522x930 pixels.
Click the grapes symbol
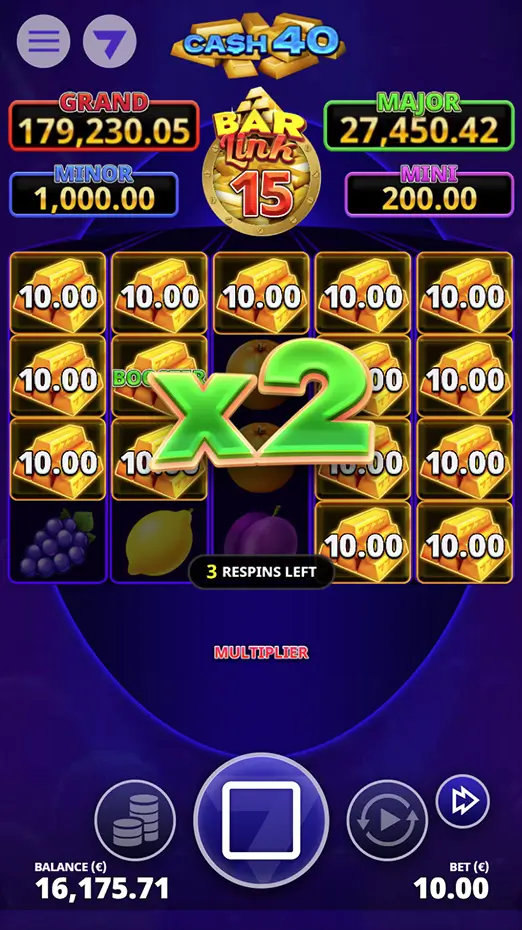pyautogui.click(x=58, y=542)
